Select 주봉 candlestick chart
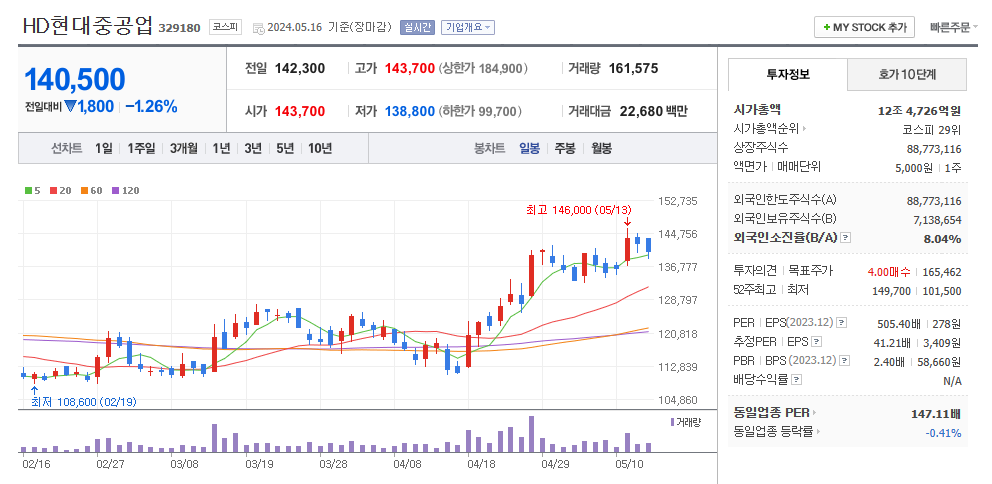This screenshot has height=484, width=992. pyautogui.click(x=565, y=149)
